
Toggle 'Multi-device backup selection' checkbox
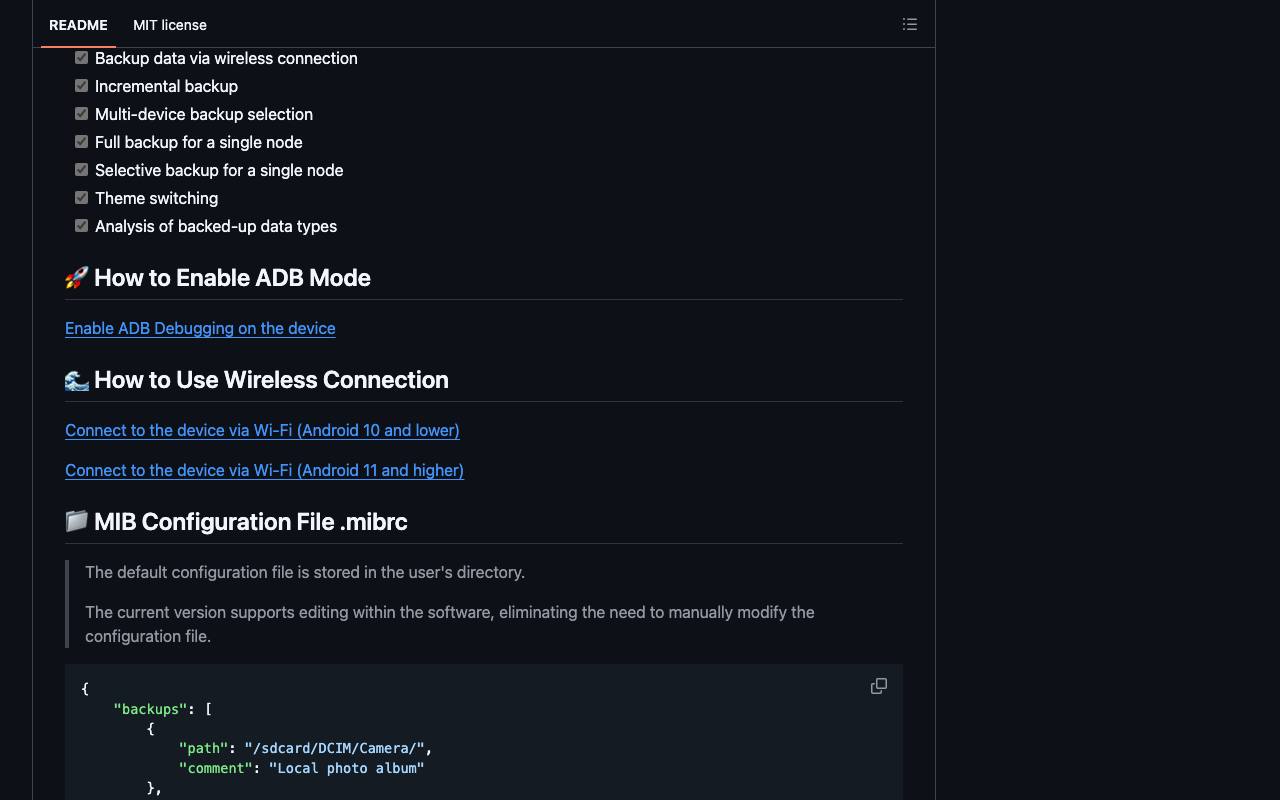[x=82, y=114]
